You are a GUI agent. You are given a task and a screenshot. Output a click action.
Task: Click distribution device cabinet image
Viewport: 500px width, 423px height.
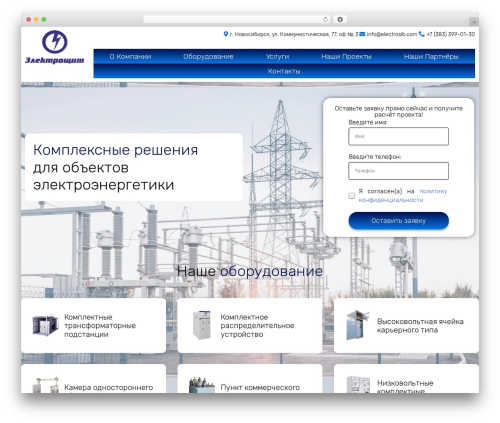point(202,325)
